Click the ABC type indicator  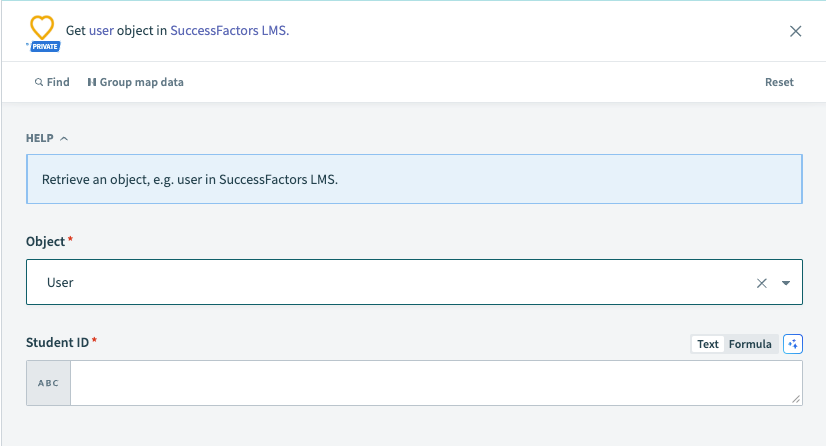[x=48, y=383]
